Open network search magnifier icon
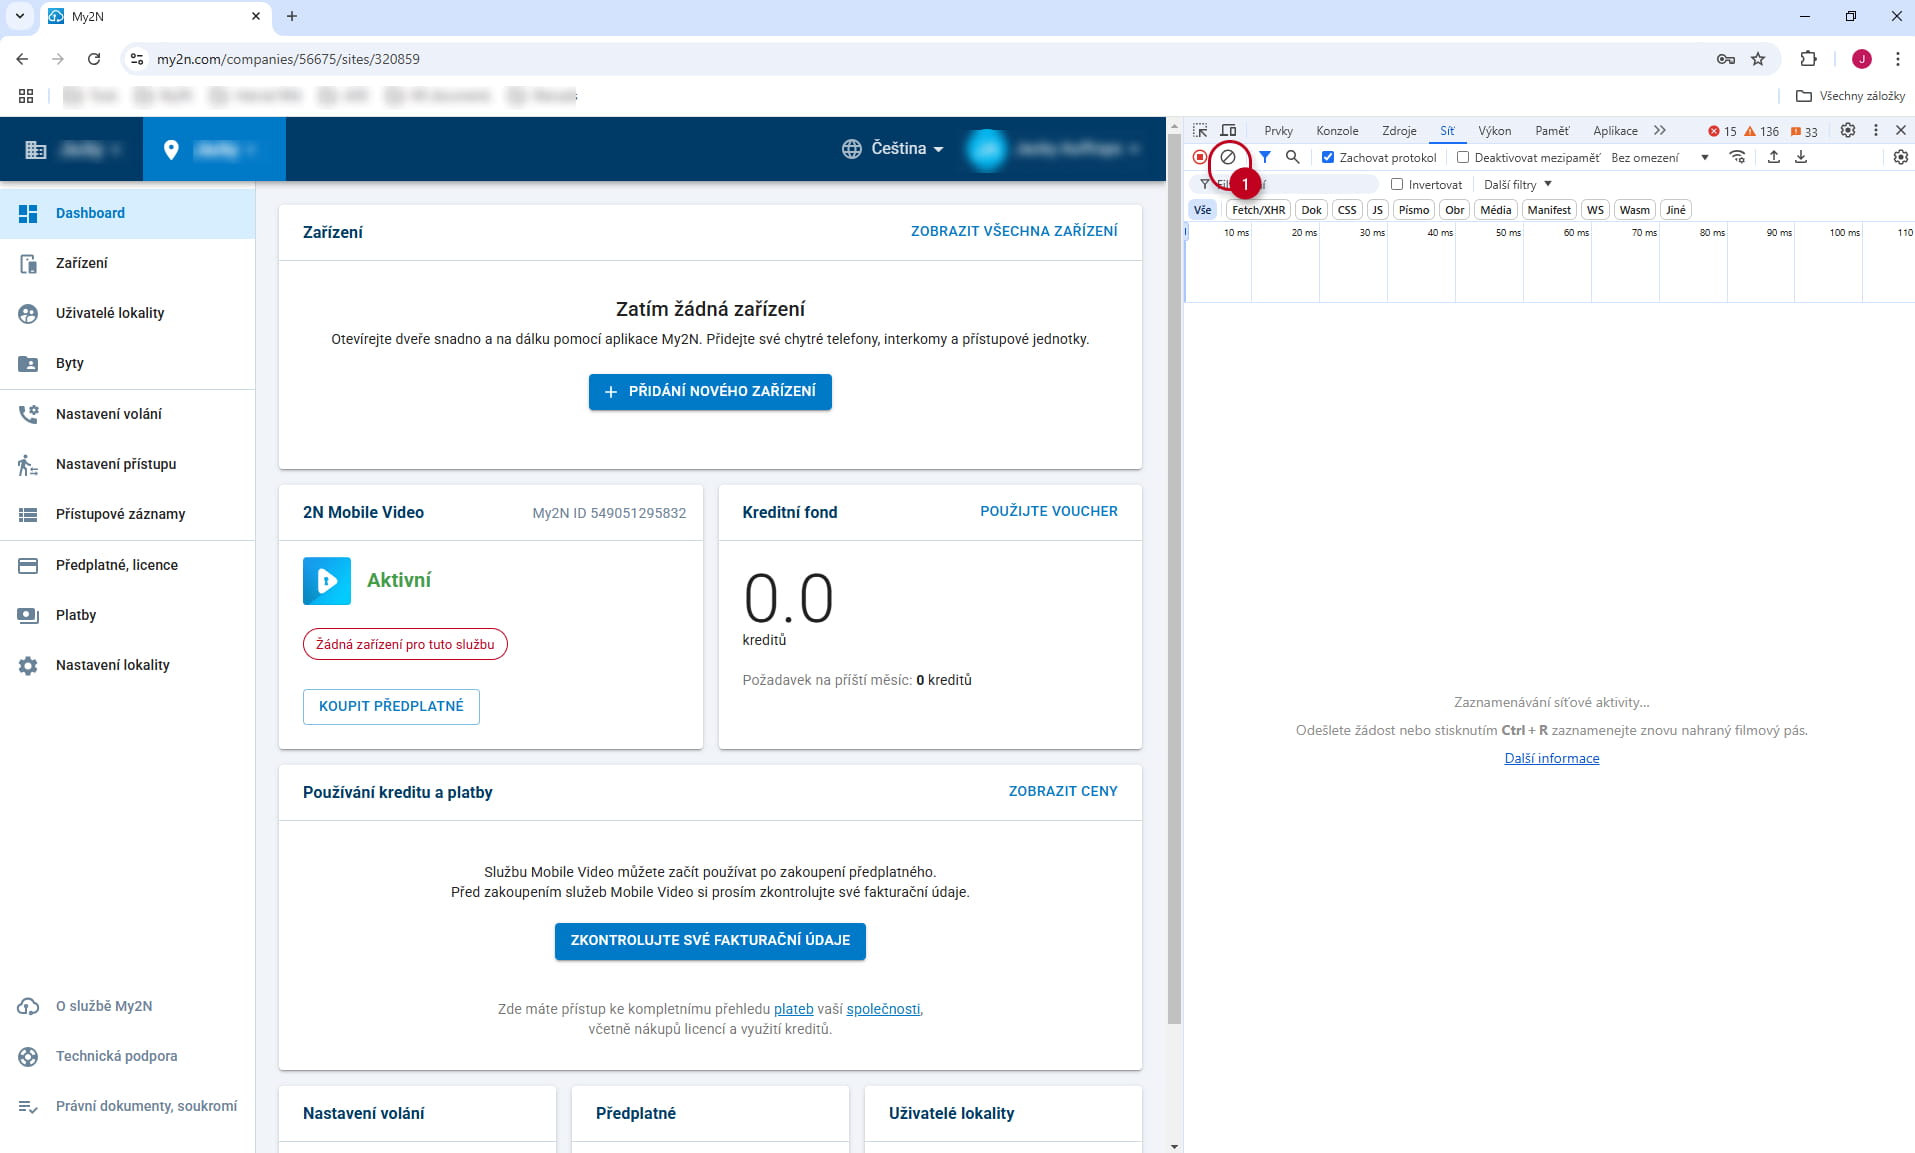 click(x=1292, y=157)
